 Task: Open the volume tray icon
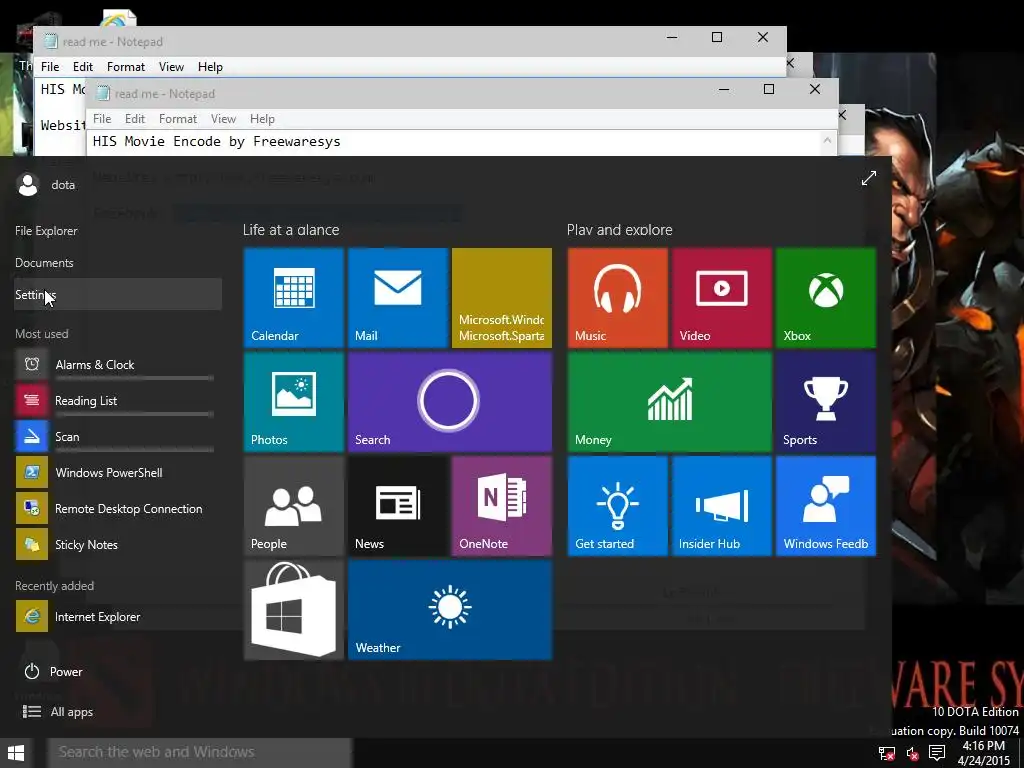912,753
